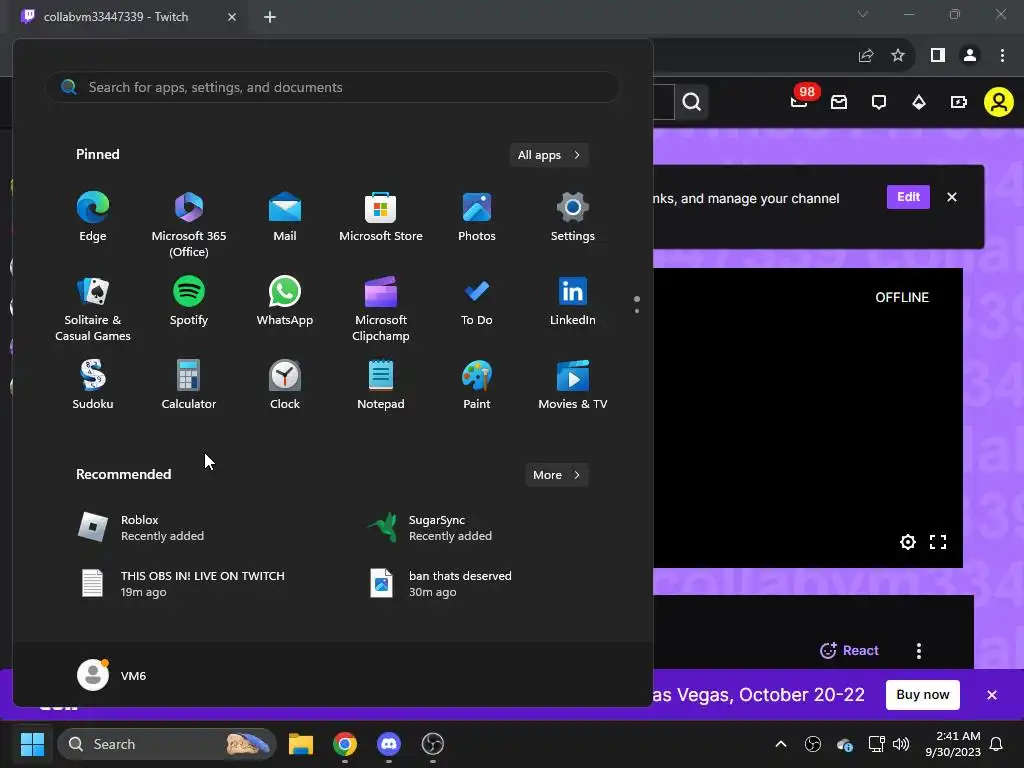Viewport: 1024px width, 768px height.
Task: Open File Explorer from taskbar
Action: (301, 744)
